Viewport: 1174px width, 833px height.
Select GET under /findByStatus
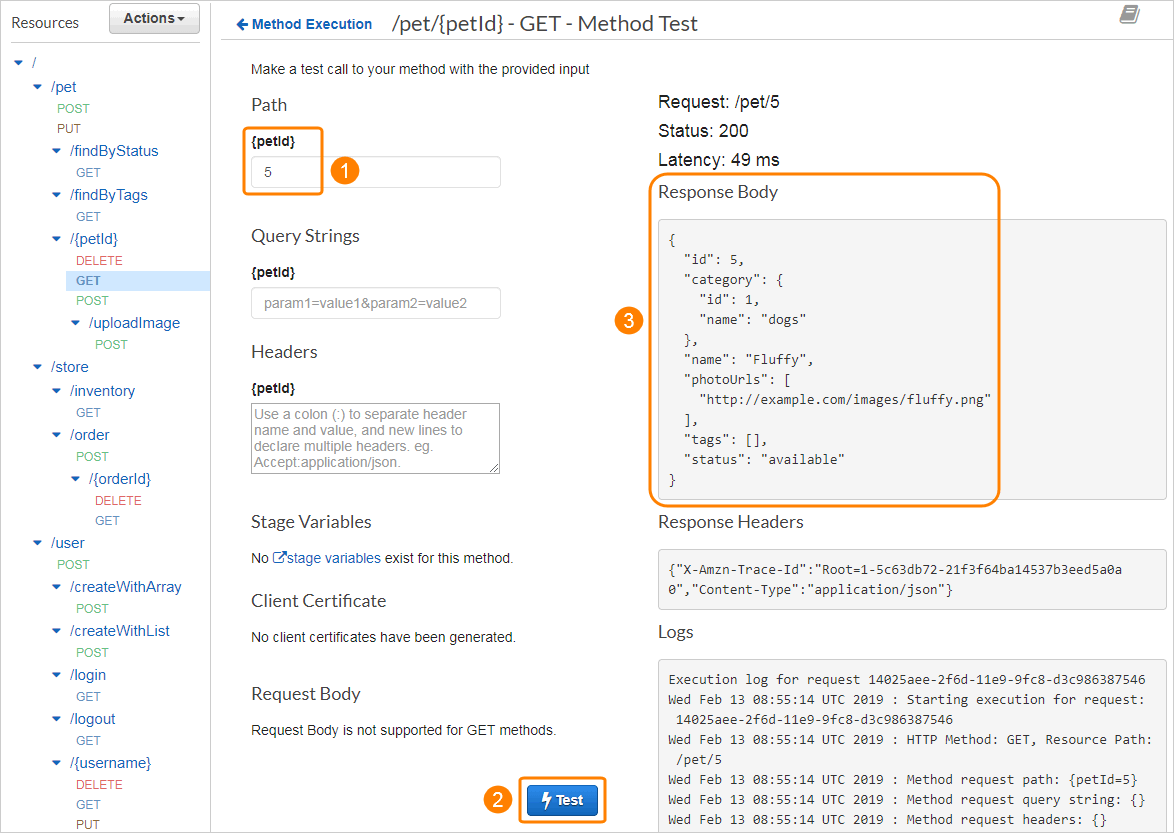[x=88, y=172]
